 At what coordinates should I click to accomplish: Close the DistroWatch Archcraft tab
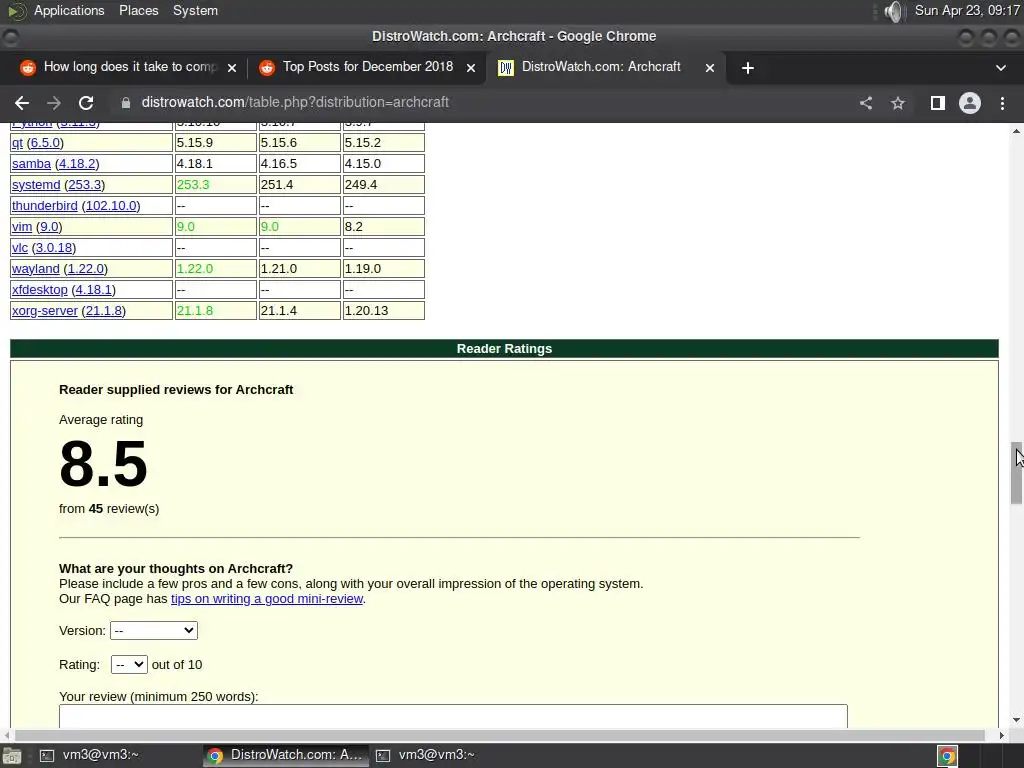pyautogui.click(x=710, y=68)
